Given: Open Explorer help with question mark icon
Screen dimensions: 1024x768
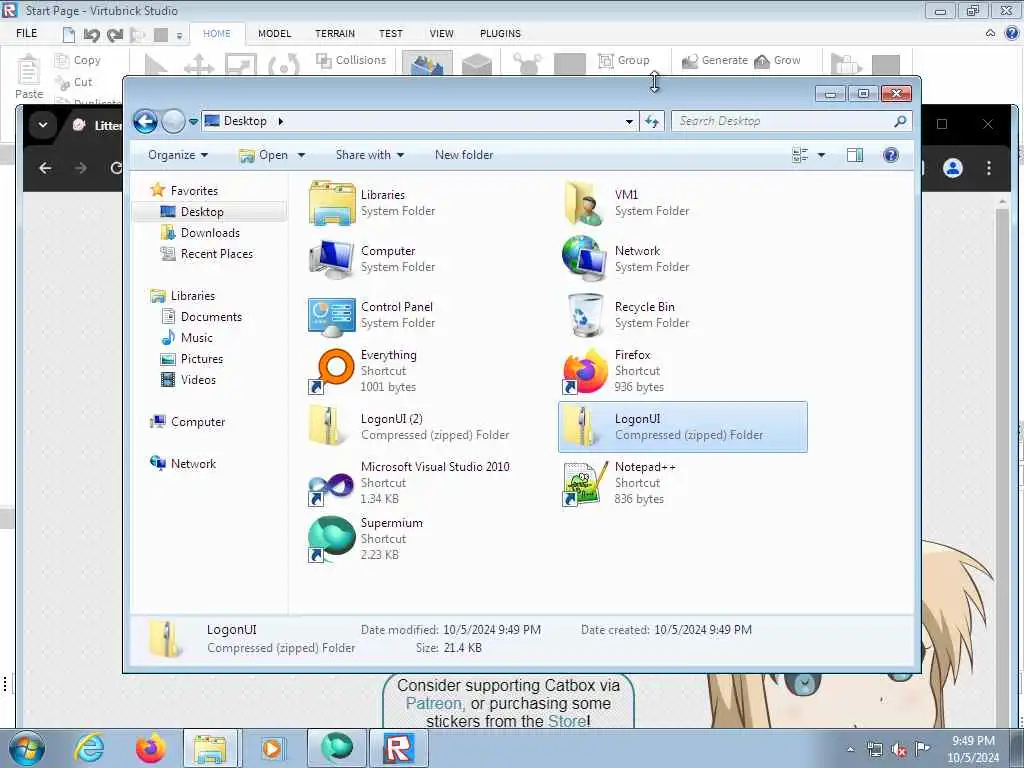Looking at the screenshot, I should click(891, 155).
